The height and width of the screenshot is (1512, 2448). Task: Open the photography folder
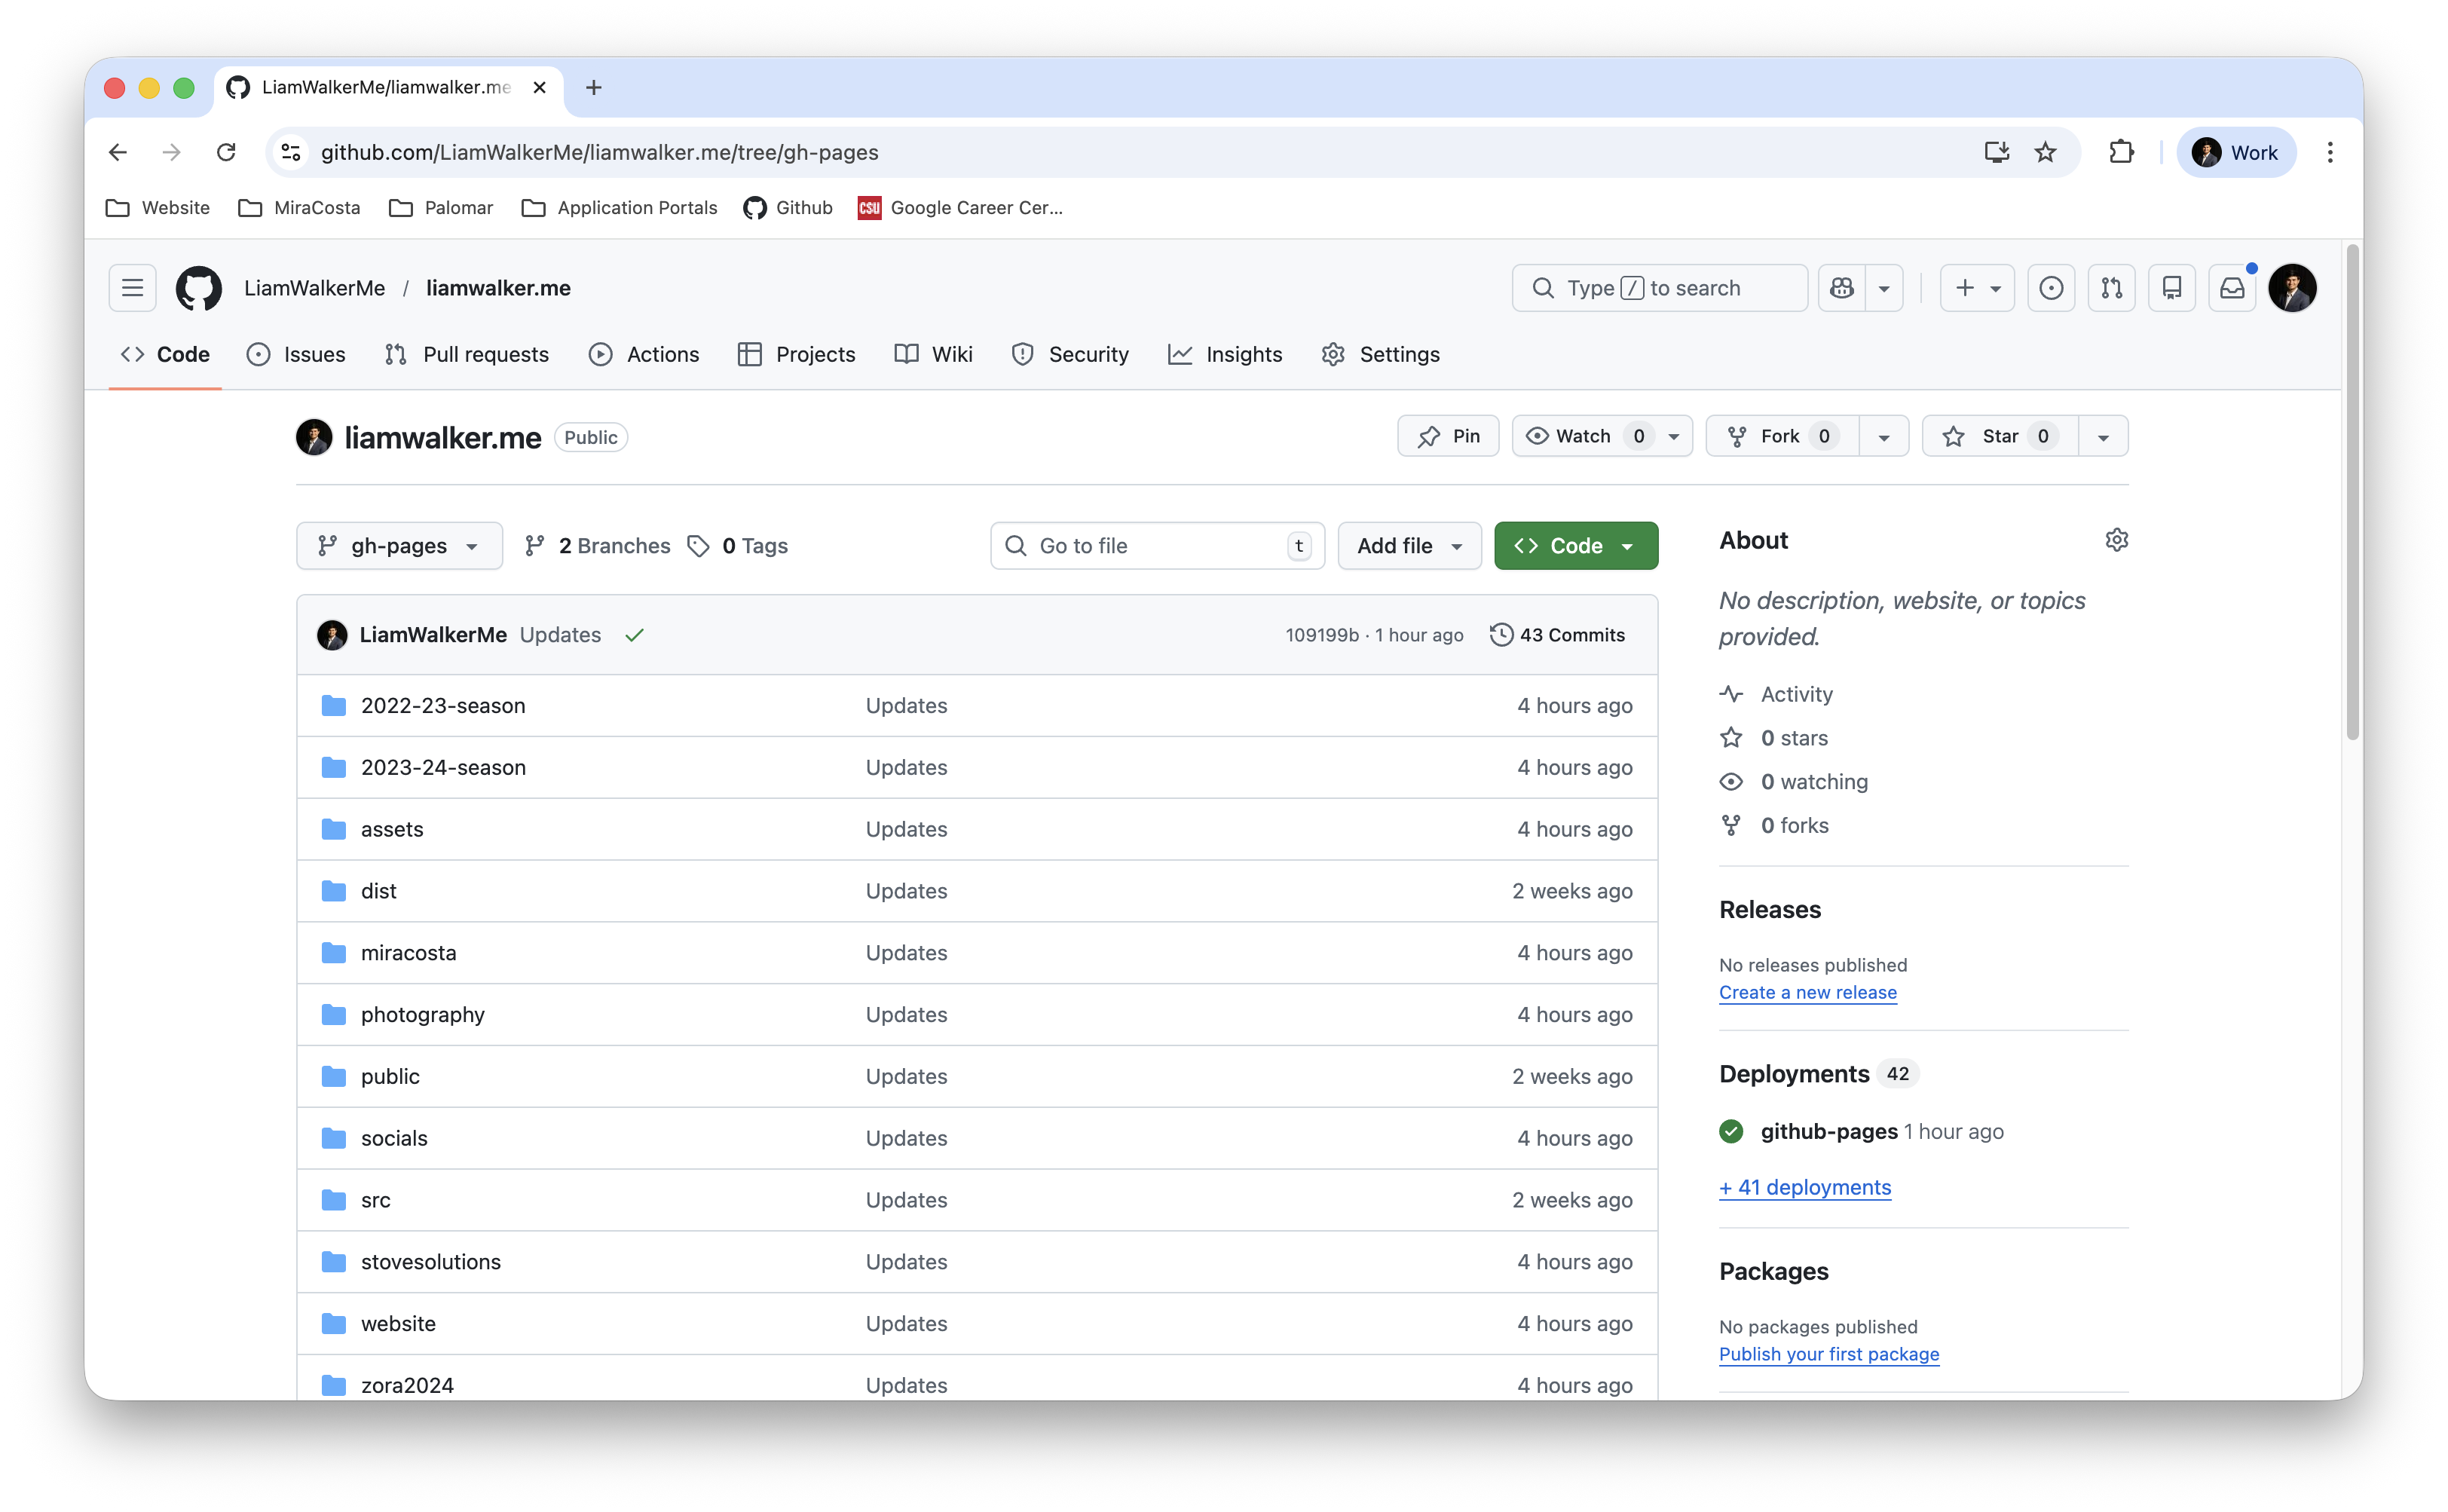[x=423, y=1015]
